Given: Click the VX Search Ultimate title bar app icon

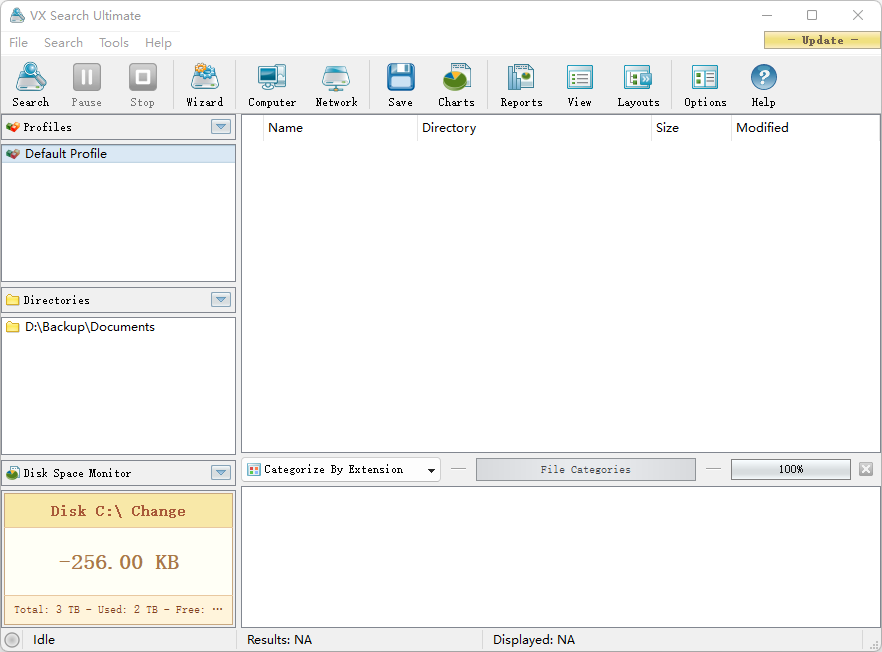Looking at the screenshot, I should coord(17,15).
